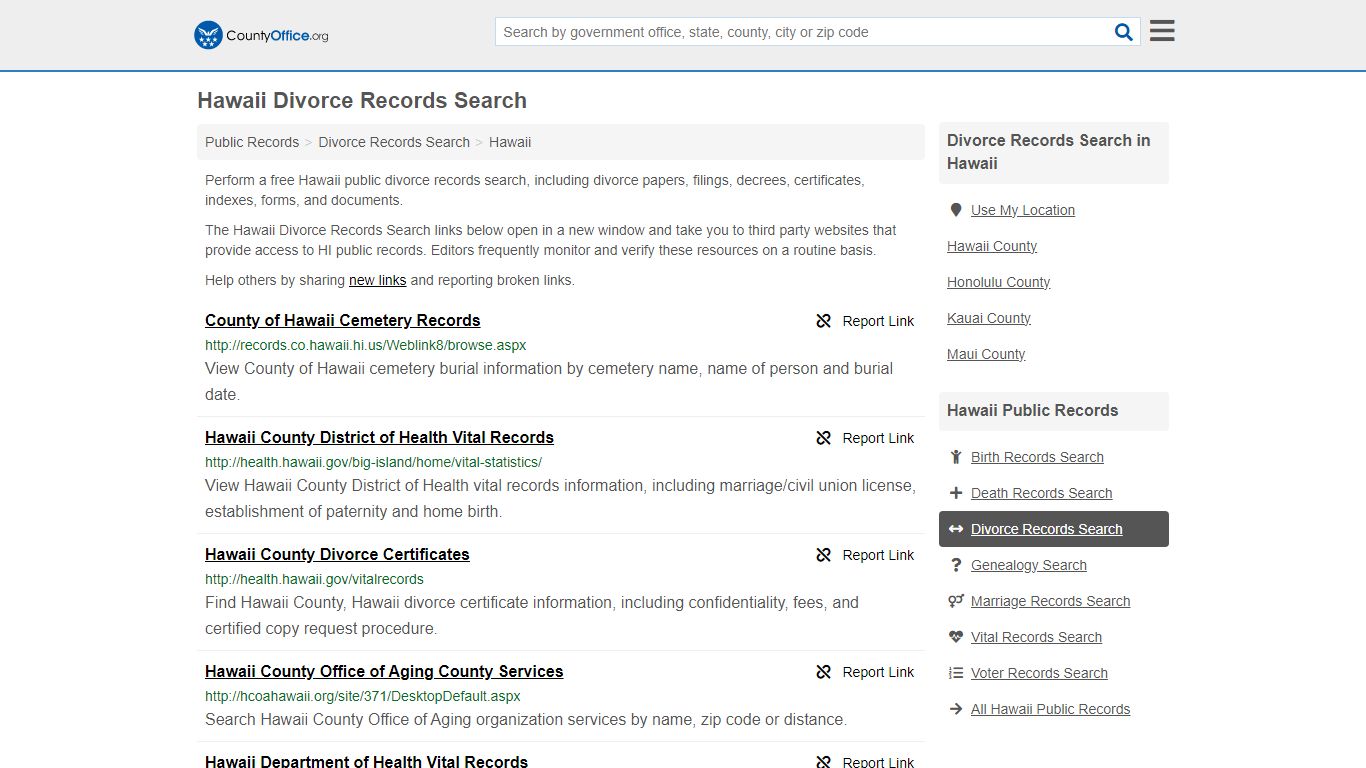Open Vital Records Search
Viewport: 1366px width, 768px height.
click(1036, 637)
